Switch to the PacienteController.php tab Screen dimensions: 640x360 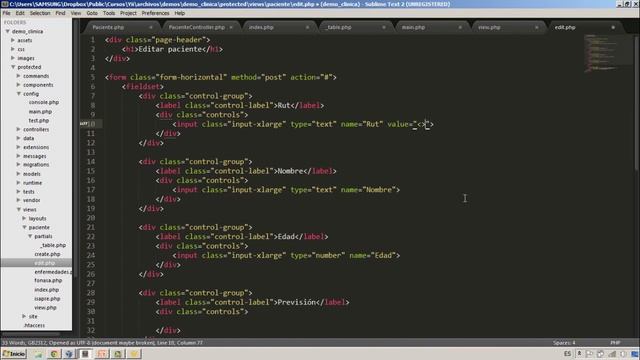tap(197, 27)
